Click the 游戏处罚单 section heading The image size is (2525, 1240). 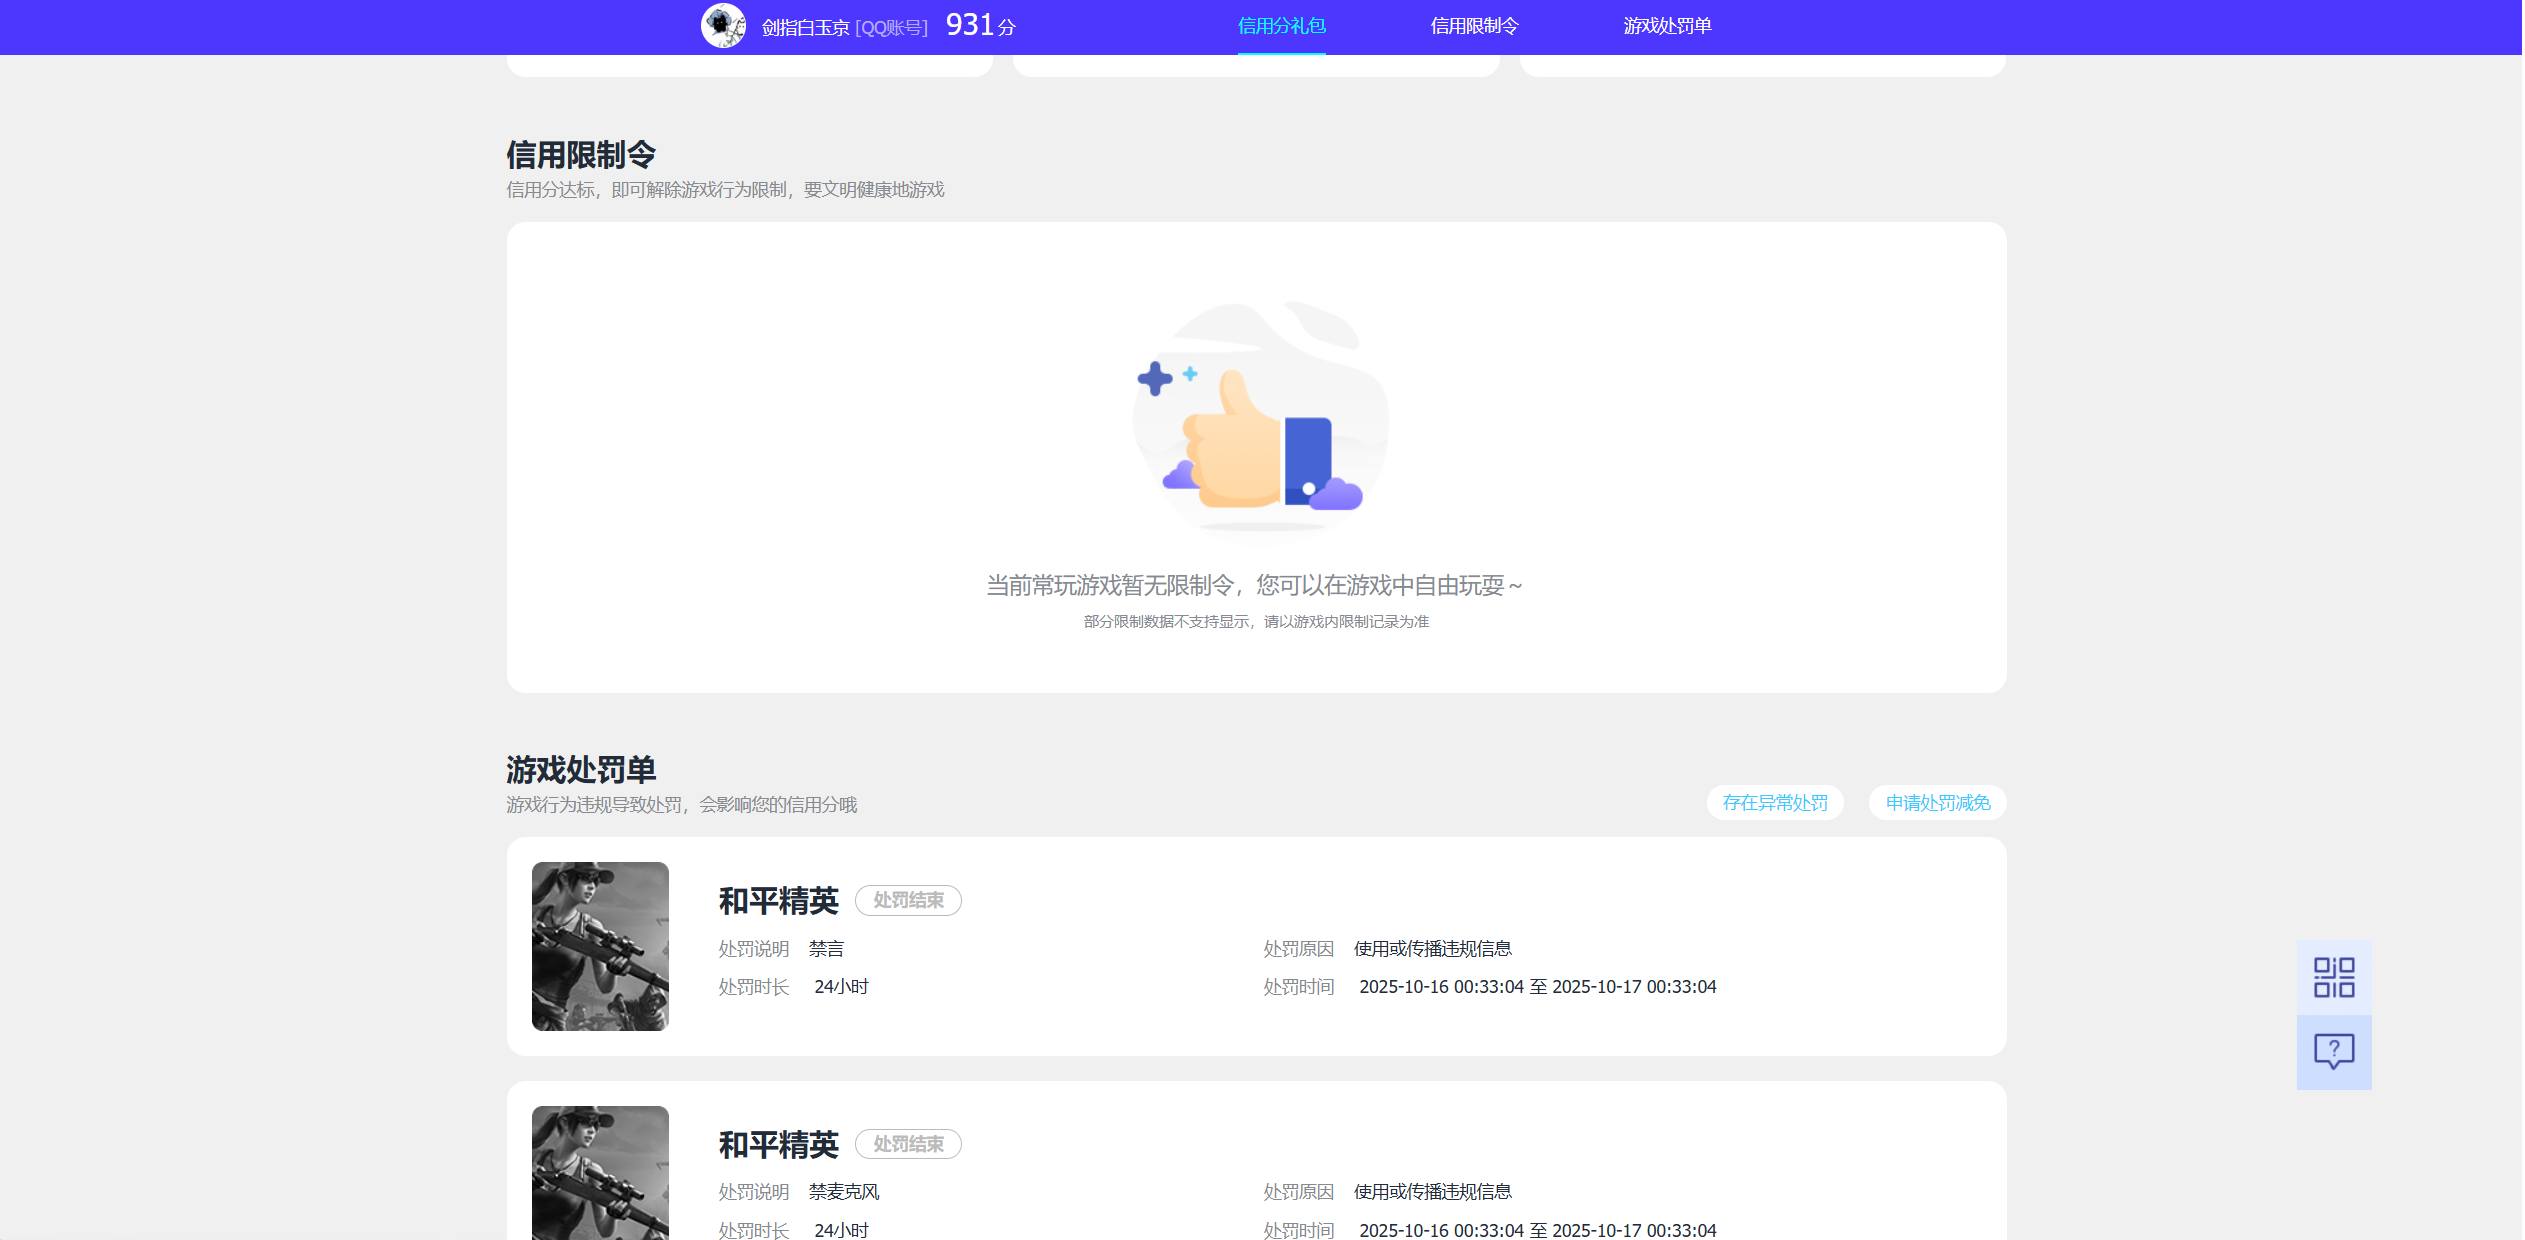click(581, 770)
